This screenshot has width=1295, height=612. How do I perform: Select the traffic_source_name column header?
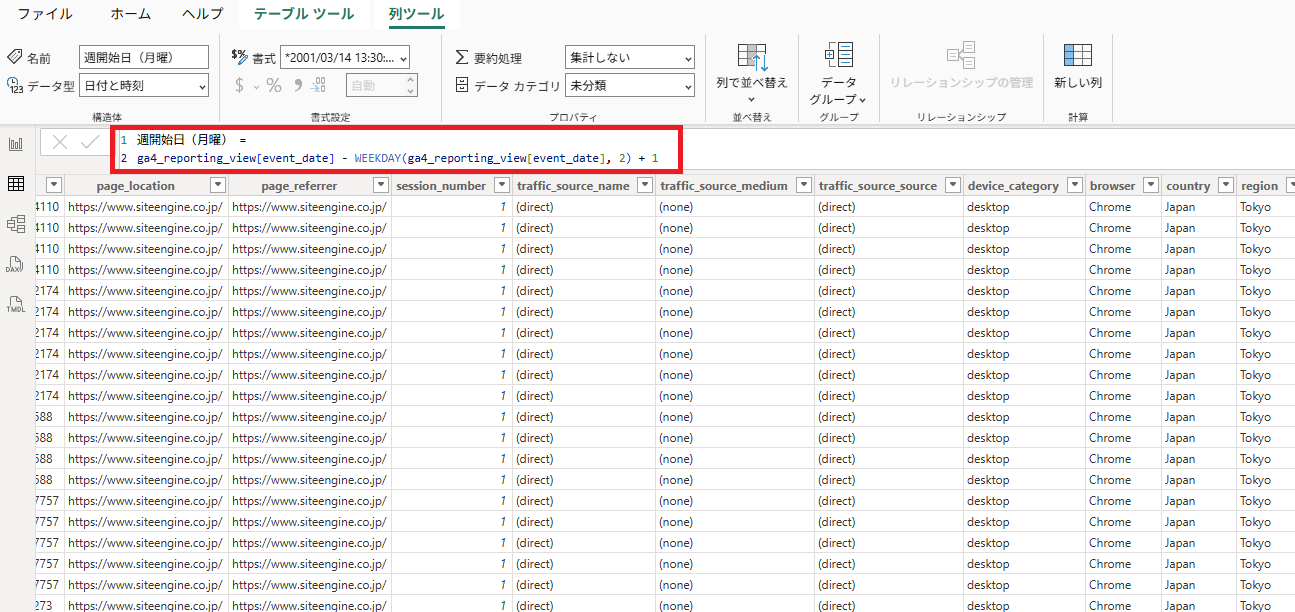pos(573,186)
